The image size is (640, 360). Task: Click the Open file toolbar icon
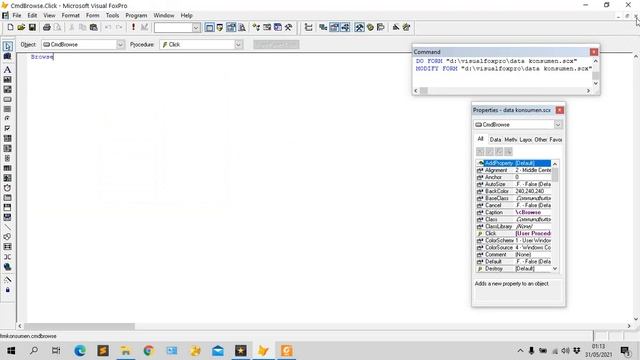[x=21, y=27]
